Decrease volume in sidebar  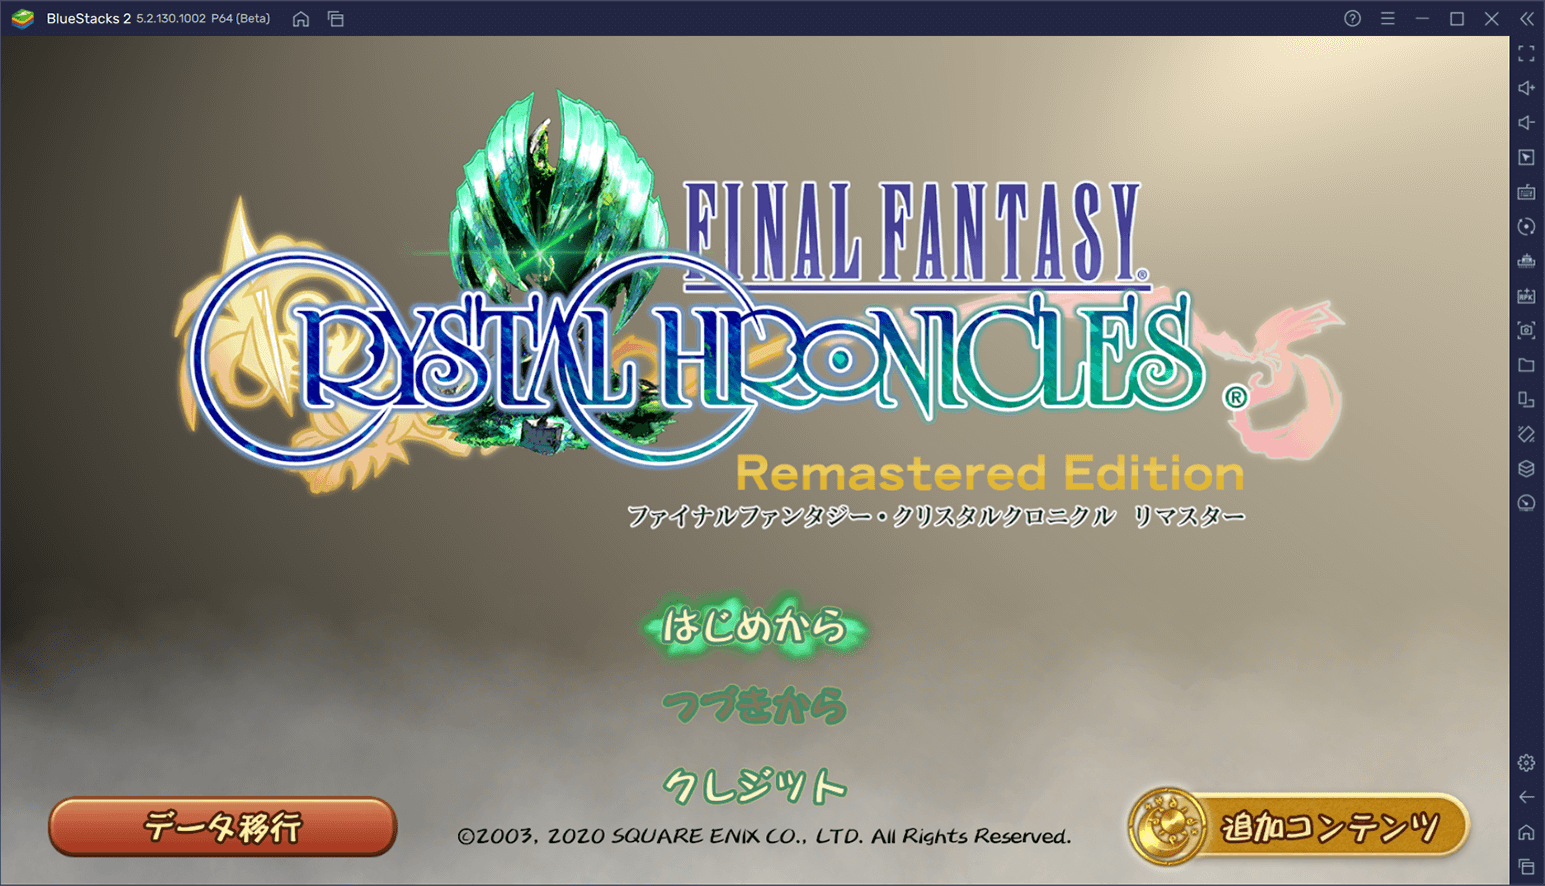[x=1526, y=123]
